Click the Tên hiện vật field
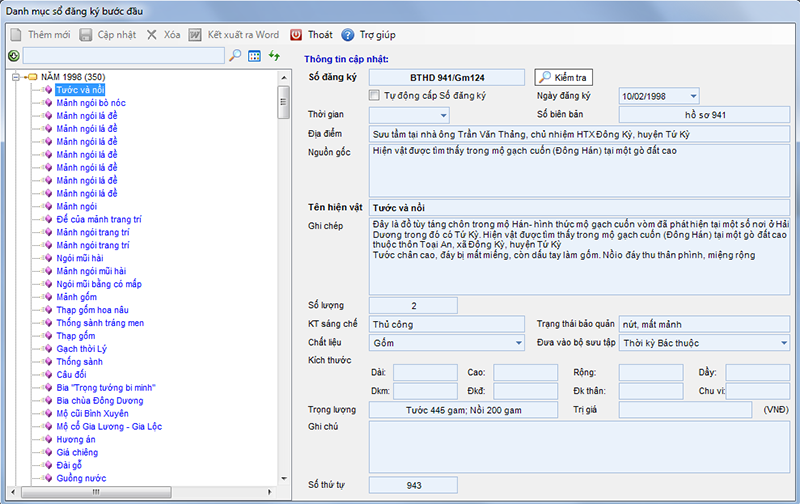The width and height of the screenshot is (800, 504). tap(579, 208)
